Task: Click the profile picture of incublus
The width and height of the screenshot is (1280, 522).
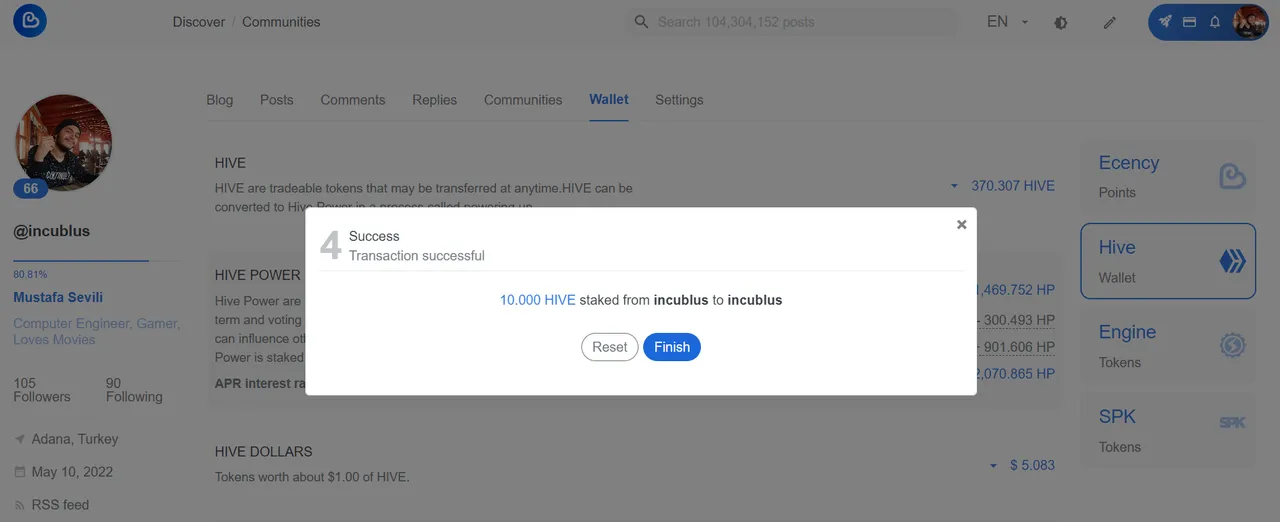Action: click(63, 143)
